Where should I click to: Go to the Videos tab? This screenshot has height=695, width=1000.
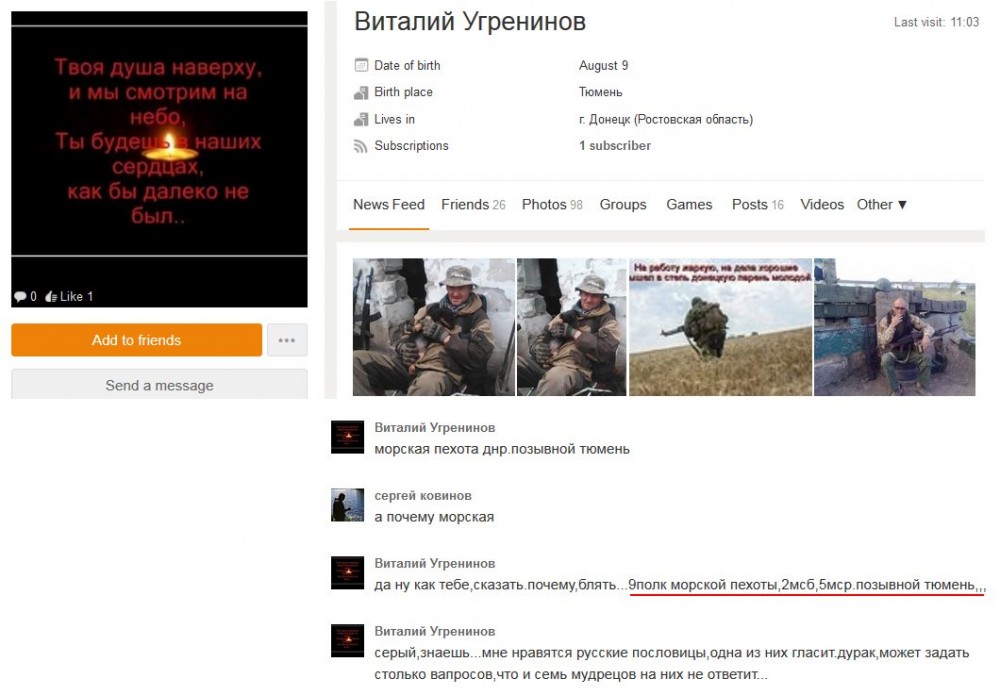point(821,205)
